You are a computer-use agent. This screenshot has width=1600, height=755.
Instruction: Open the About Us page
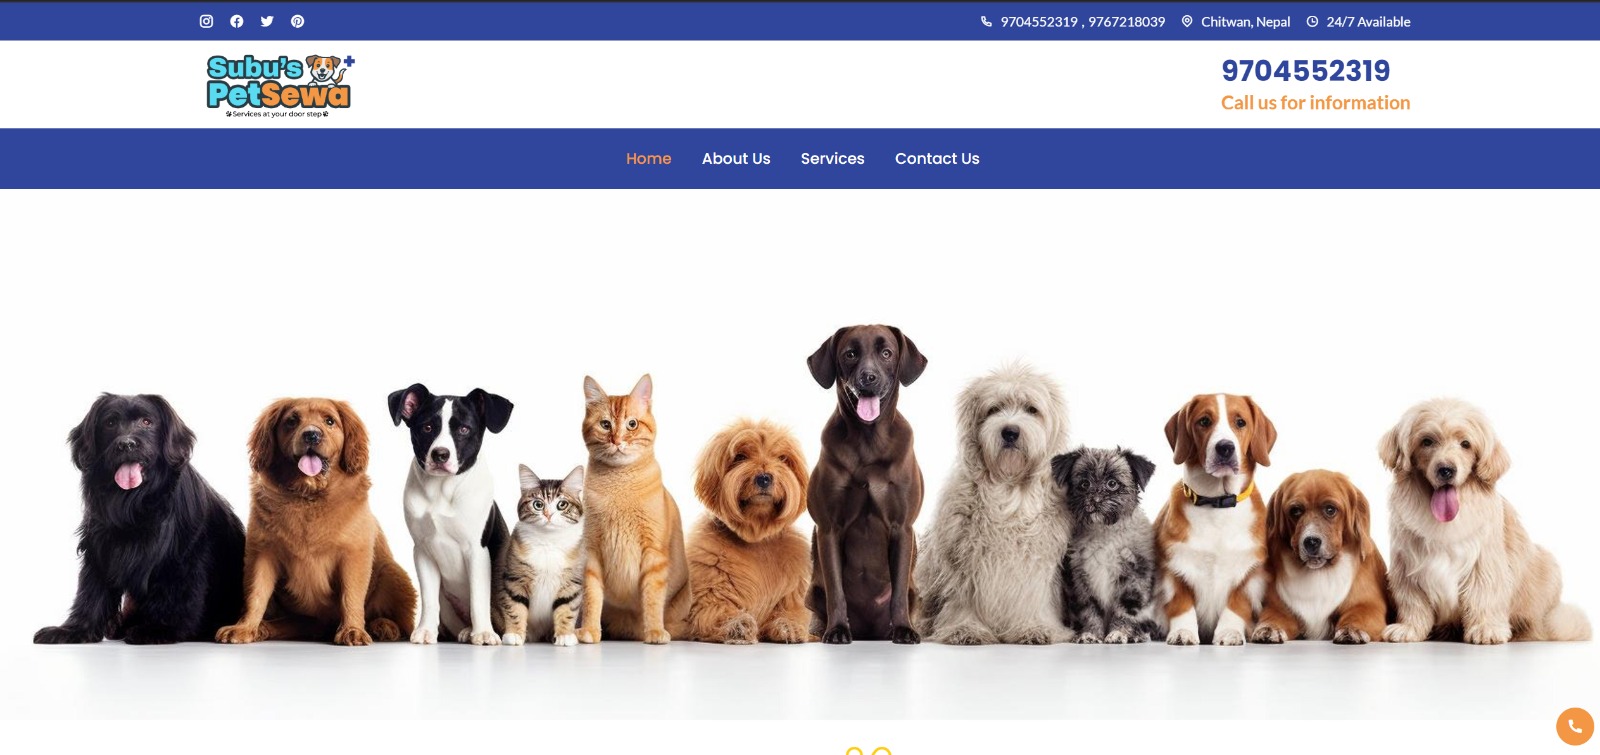click(x=736, y=158)
